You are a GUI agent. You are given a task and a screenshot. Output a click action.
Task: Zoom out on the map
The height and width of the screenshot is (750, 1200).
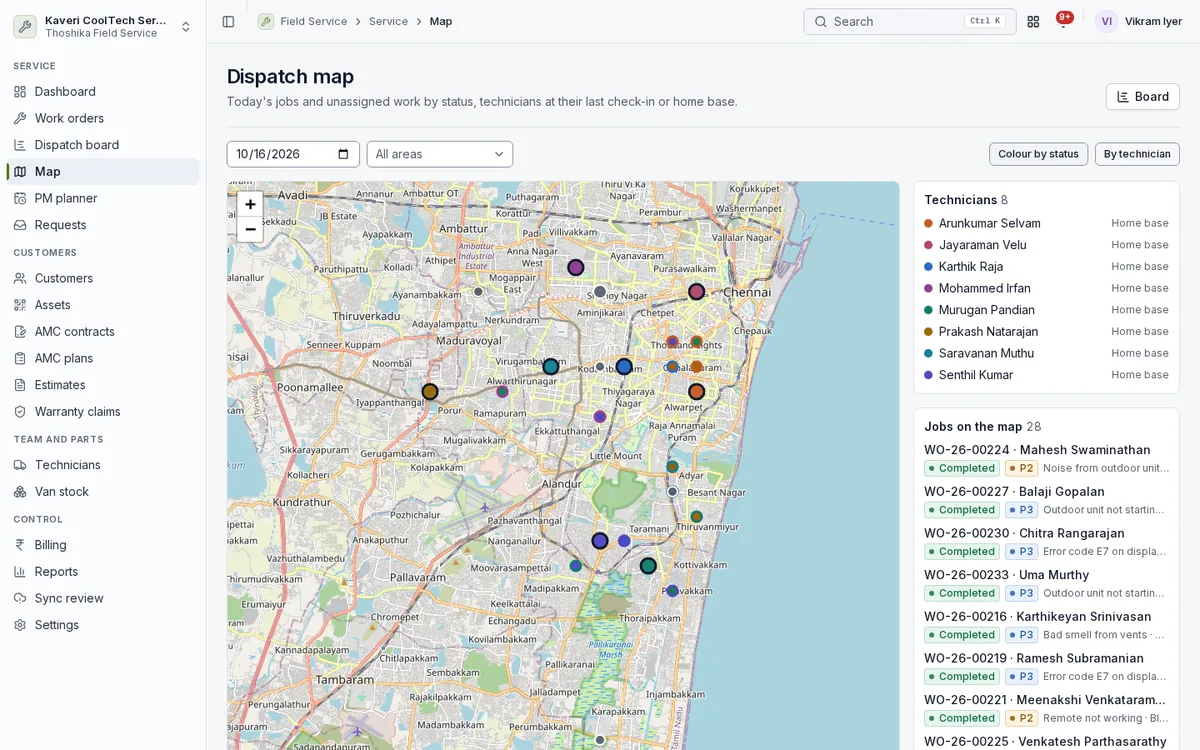[250, 229]
